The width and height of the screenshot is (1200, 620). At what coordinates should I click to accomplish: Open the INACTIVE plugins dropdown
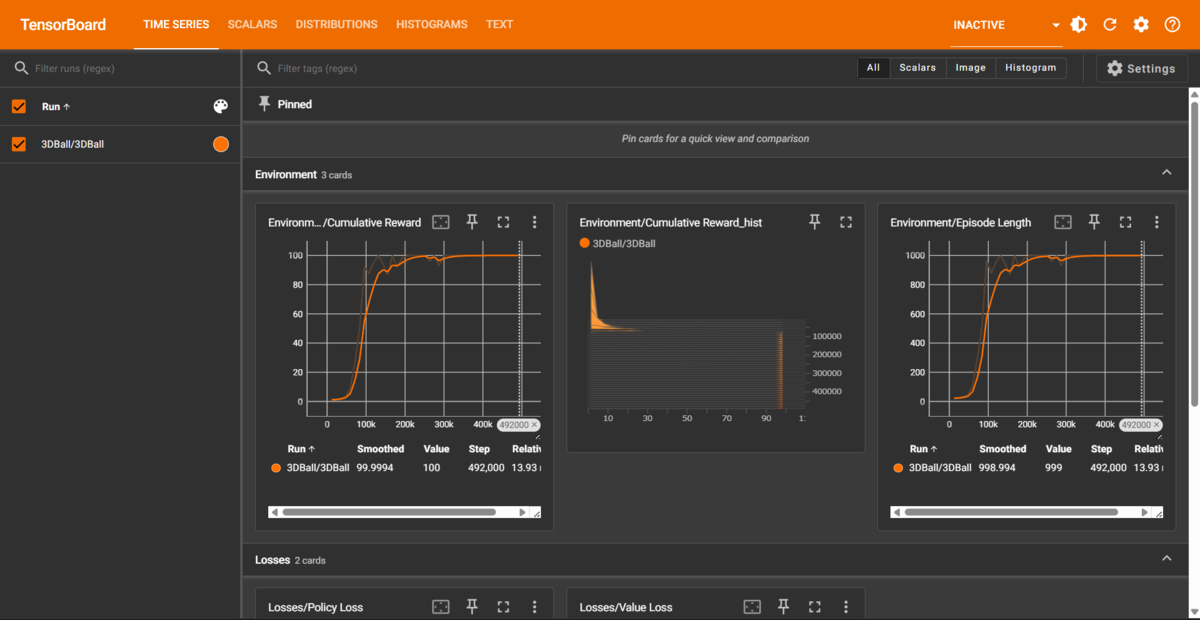[x=1006, y=25]
